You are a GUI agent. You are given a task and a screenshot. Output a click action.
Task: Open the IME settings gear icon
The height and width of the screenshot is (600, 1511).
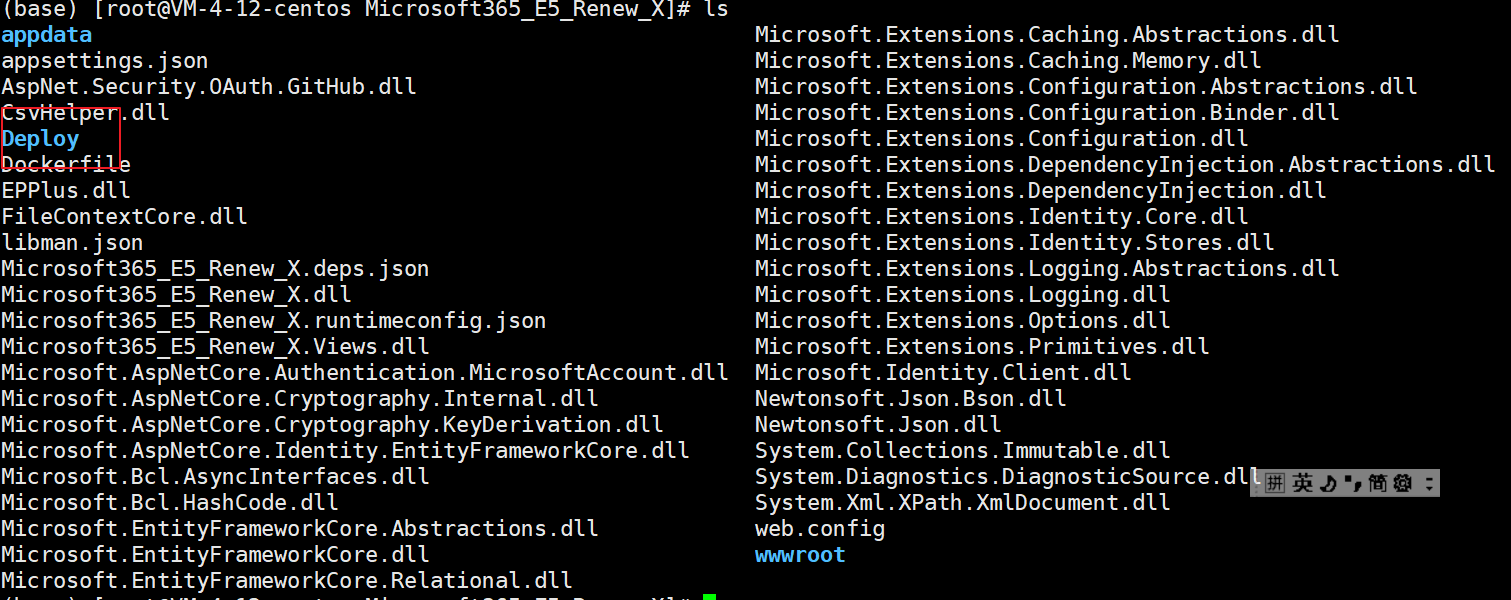coord(1402,482)
